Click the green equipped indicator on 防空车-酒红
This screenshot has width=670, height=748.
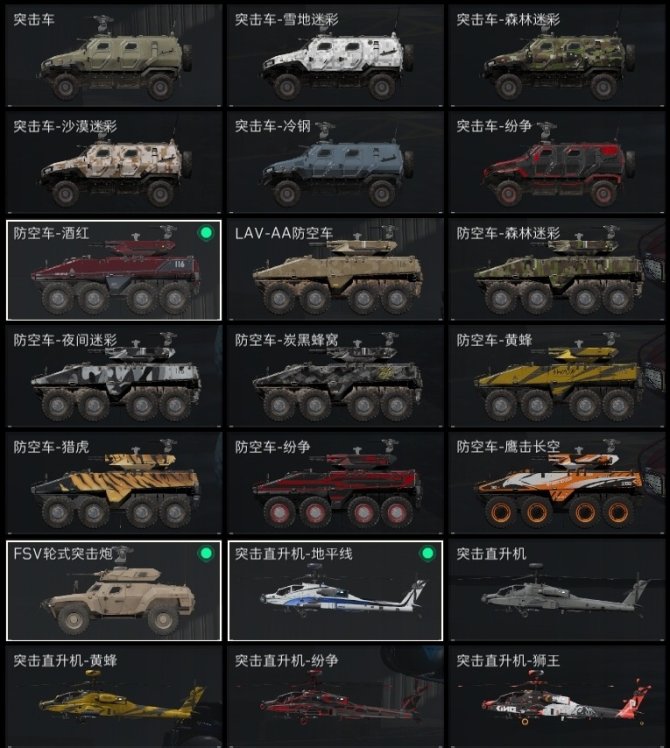[206, 233]
